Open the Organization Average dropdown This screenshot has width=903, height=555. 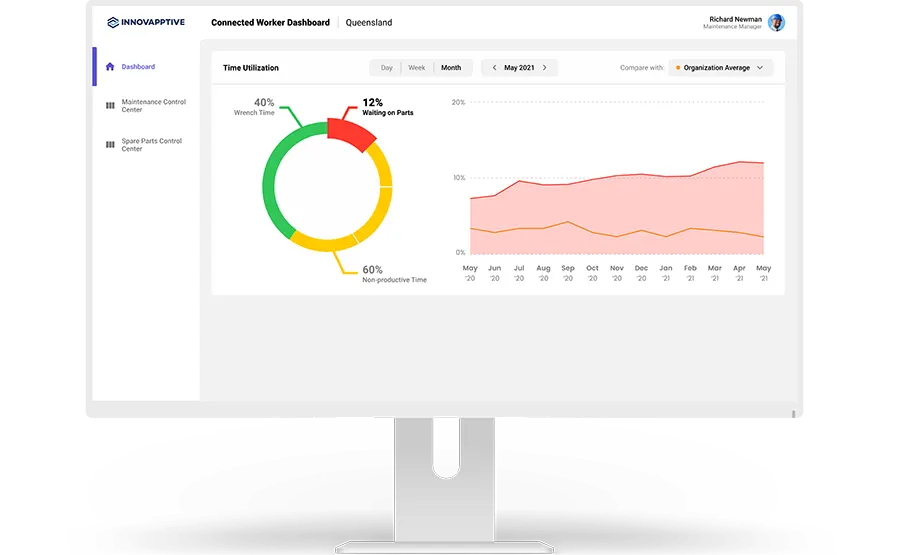pos(720,68)
